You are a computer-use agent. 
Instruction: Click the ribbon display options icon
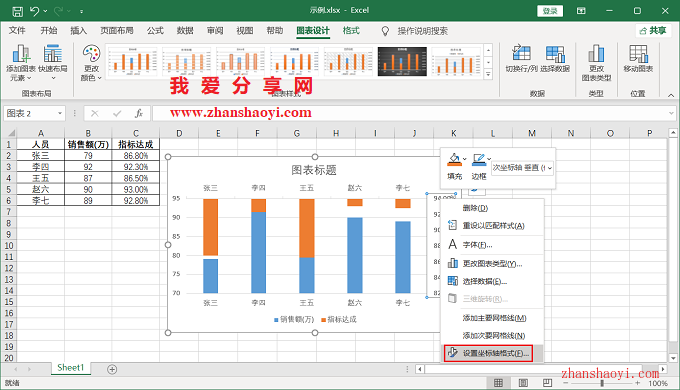coord(581,11)
